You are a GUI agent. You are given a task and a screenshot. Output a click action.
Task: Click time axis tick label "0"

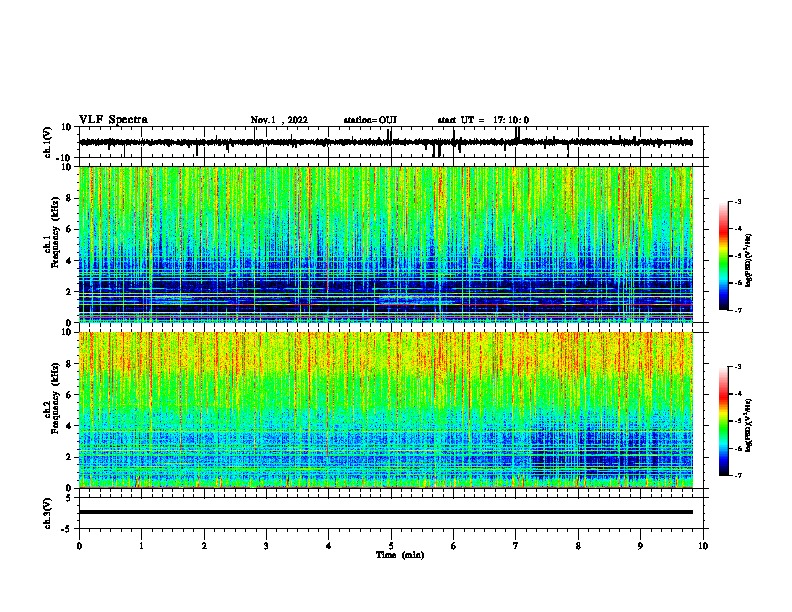click(x=79, y=546)
